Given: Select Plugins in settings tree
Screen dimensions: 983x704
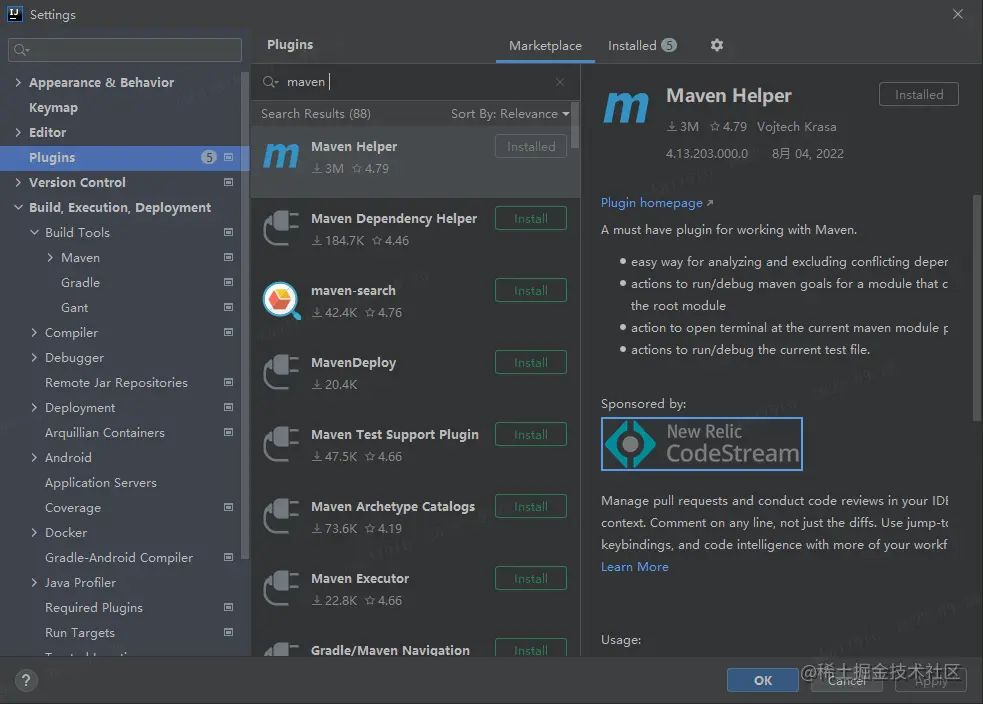Looking at the screenshot, I should [x=124, y=157].
